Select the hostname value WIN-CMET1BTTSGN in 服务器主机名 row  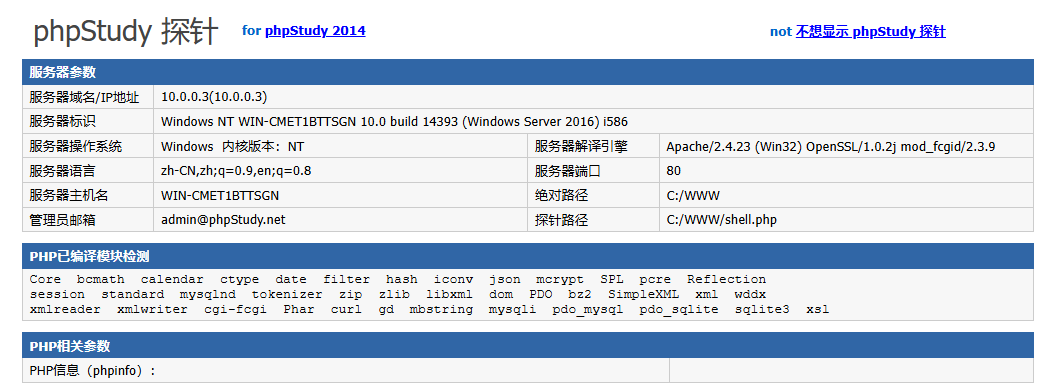[220, 195]
